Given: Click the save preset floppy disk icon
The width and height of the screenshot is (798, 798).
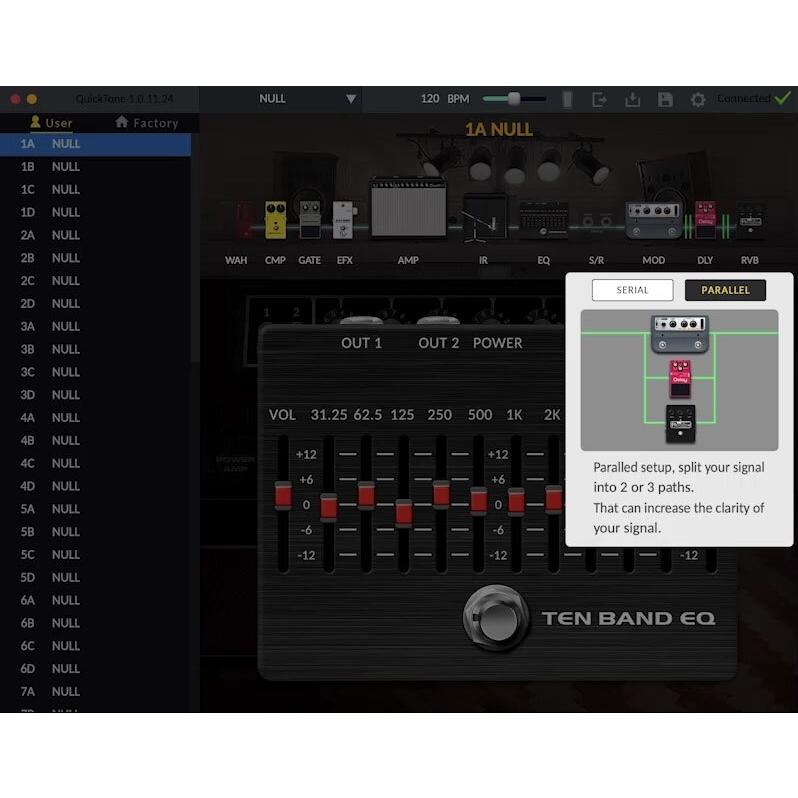Looking at the screenshot, I should pyautogui.click(x=665, y=99).
